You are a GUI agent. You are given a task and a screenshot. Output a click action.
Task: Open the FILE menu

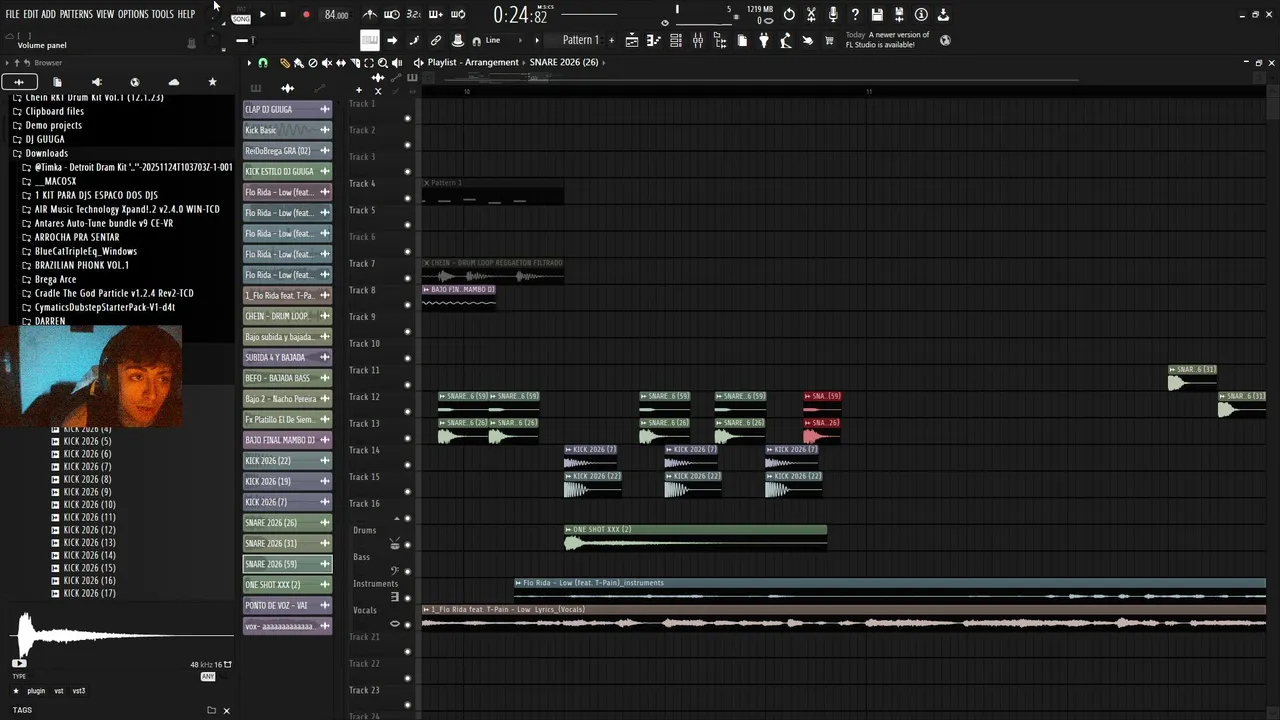12,14
